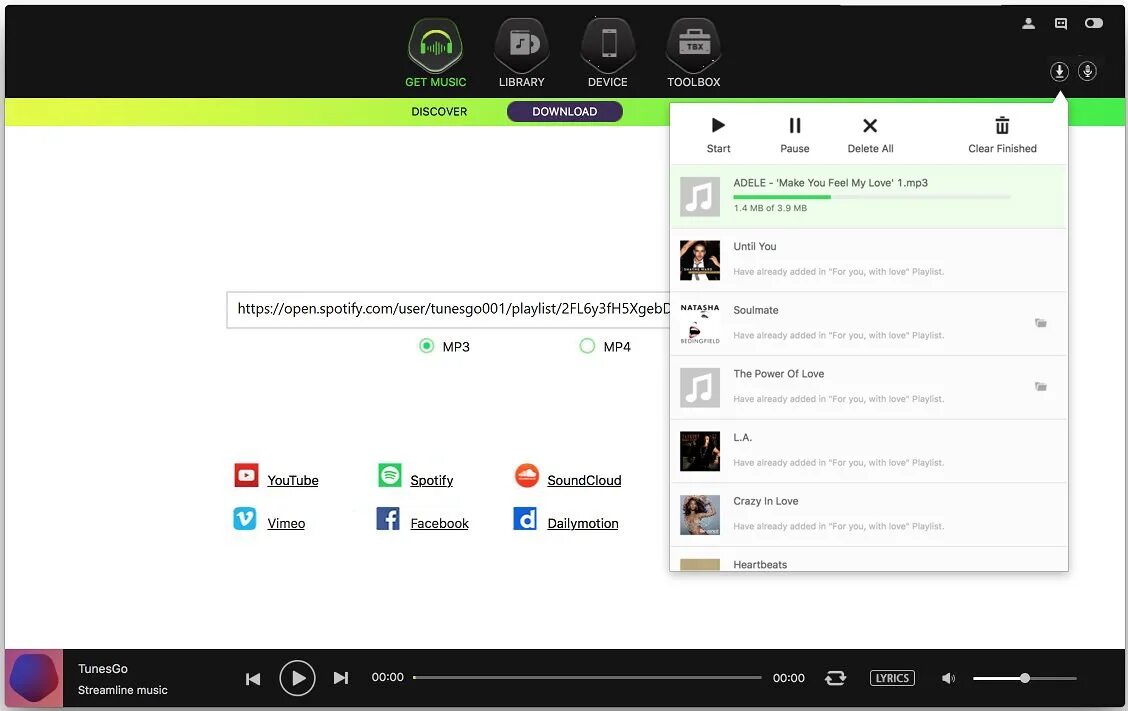Select the ADELE Make You Feel My Love download
1128x711 pixels.
point(868,196)
